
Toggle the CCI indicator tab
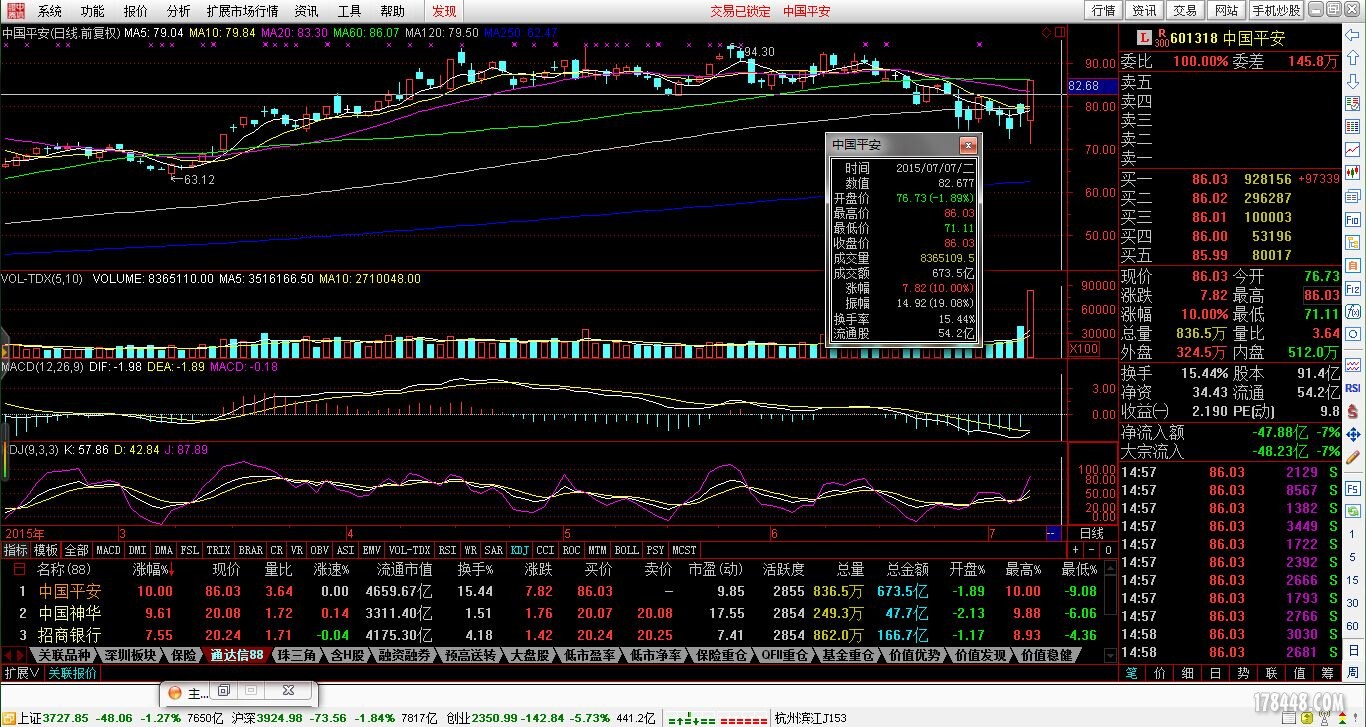(545, 549)
